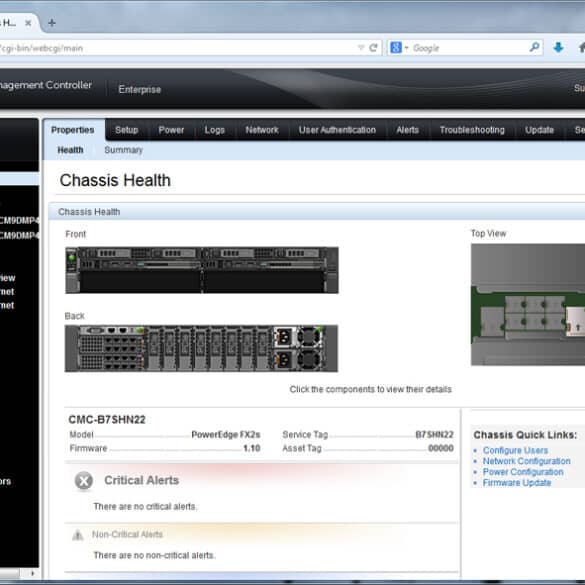Open the Configure Users quick link
The width and height of the screenshot is (585, 585).
[515, 450]
